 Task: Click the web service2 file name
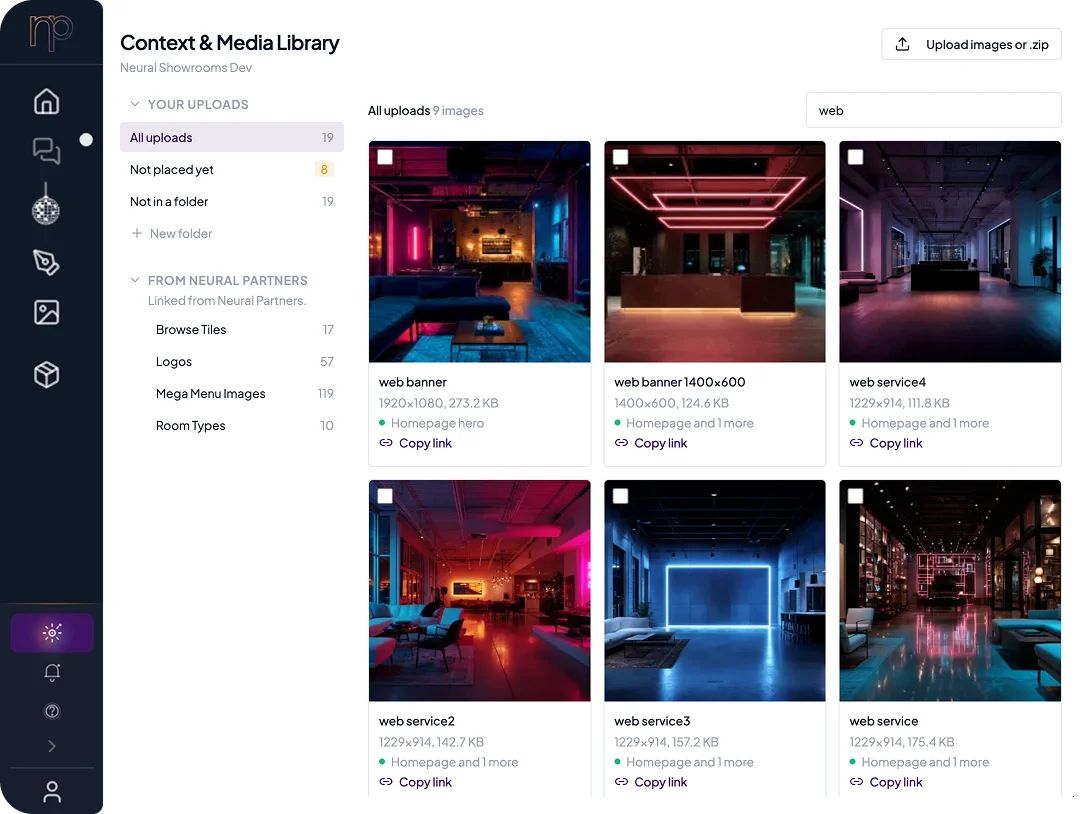(417, 721)
